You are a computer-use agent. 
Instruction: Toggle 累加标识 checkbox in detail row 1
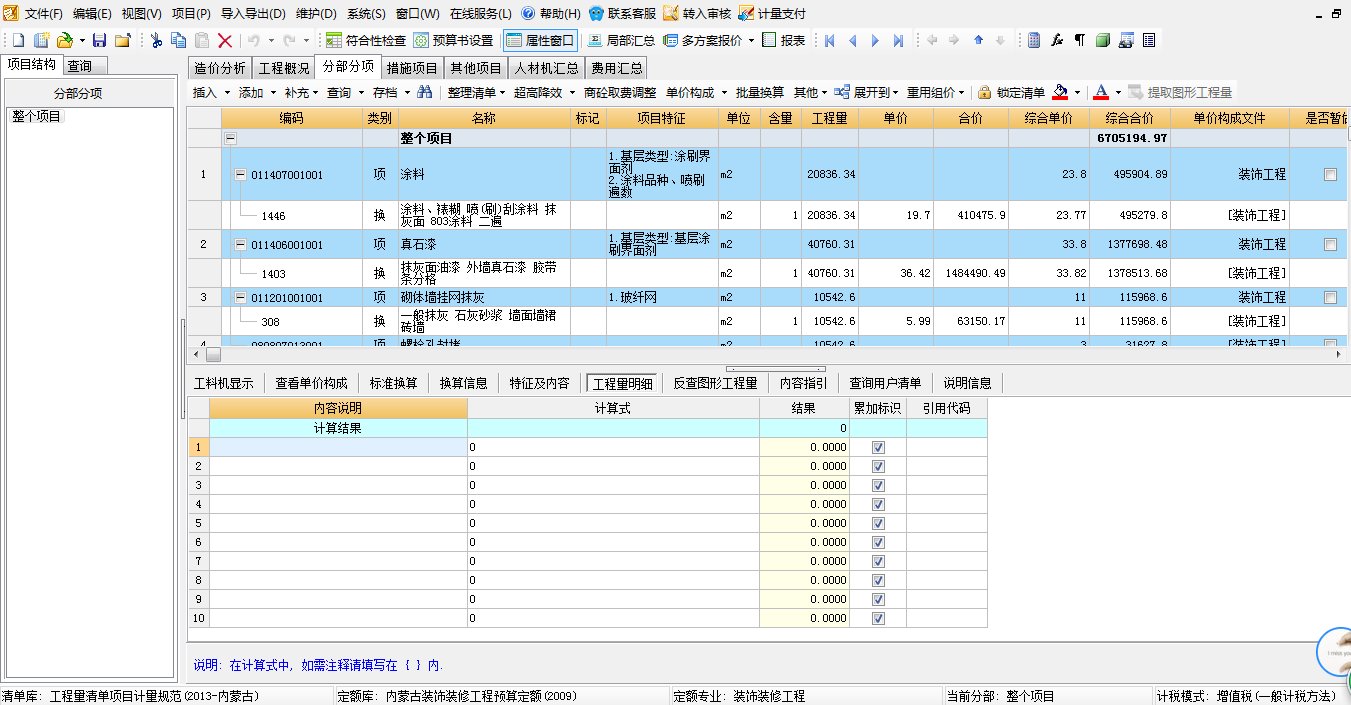tap(878, 447)
